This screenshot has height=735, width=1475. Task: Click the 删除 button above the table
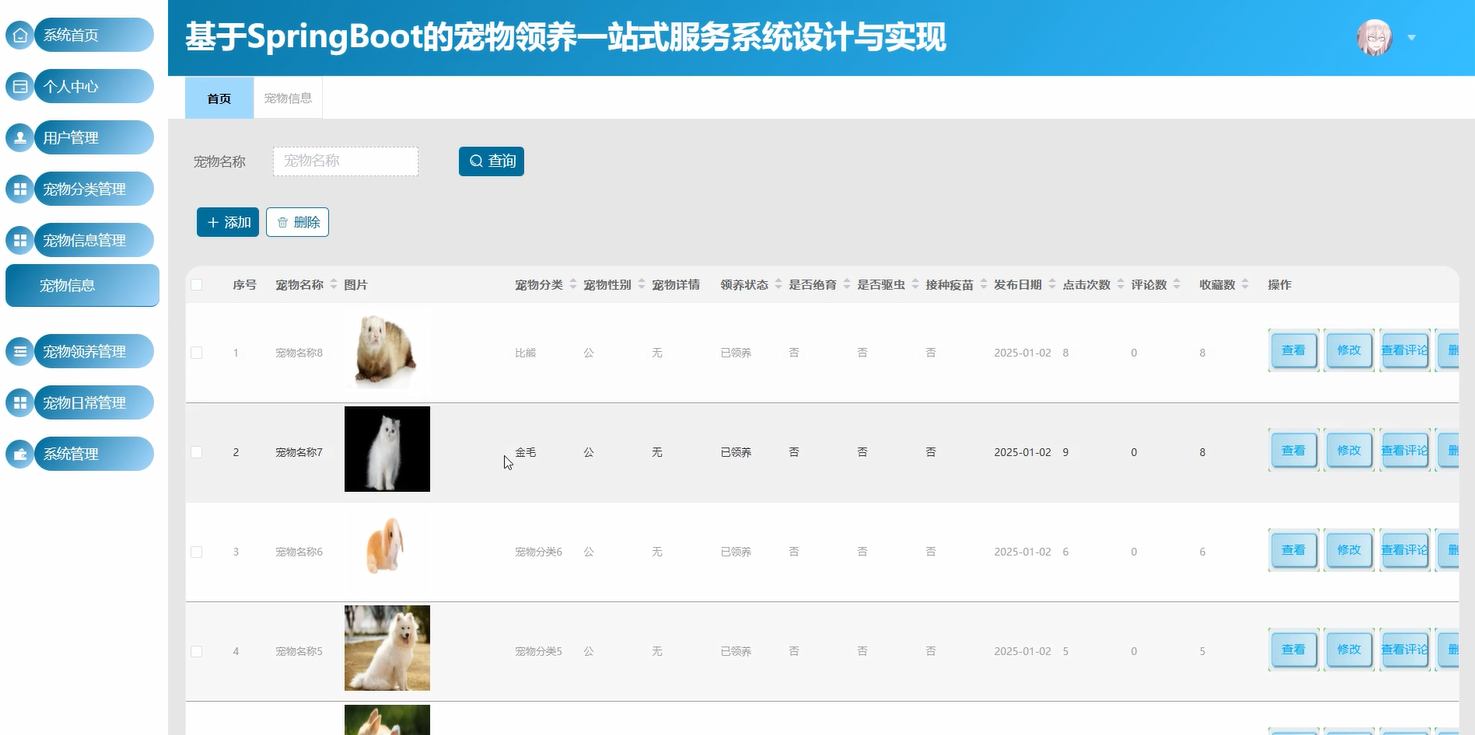(297, 222)
